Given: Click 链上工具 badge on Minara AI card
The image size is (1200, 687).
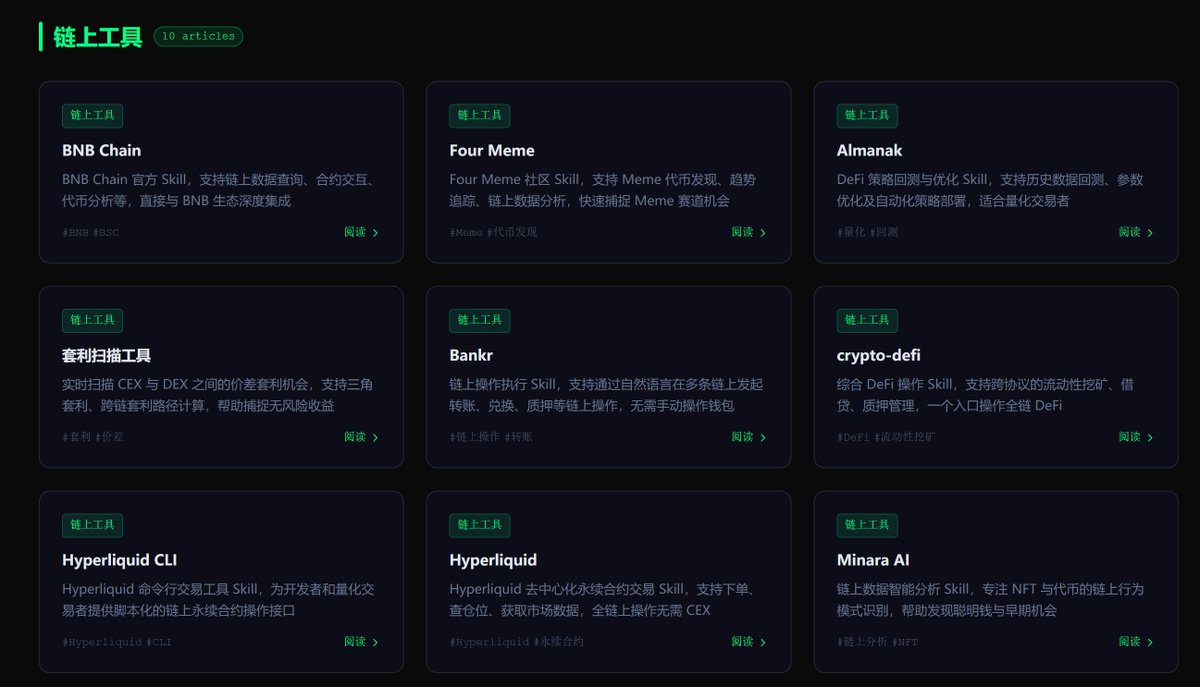Looking at the screenshot, I should [x=867, y=525].
